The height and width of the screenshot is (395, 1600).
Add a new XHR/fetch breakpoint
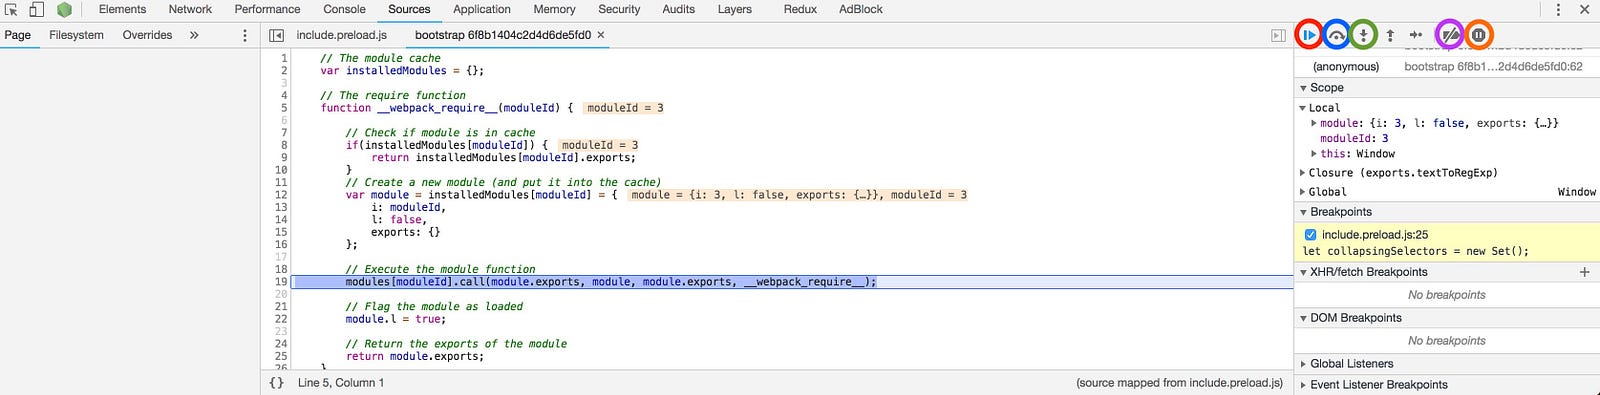pos(1584,272)
